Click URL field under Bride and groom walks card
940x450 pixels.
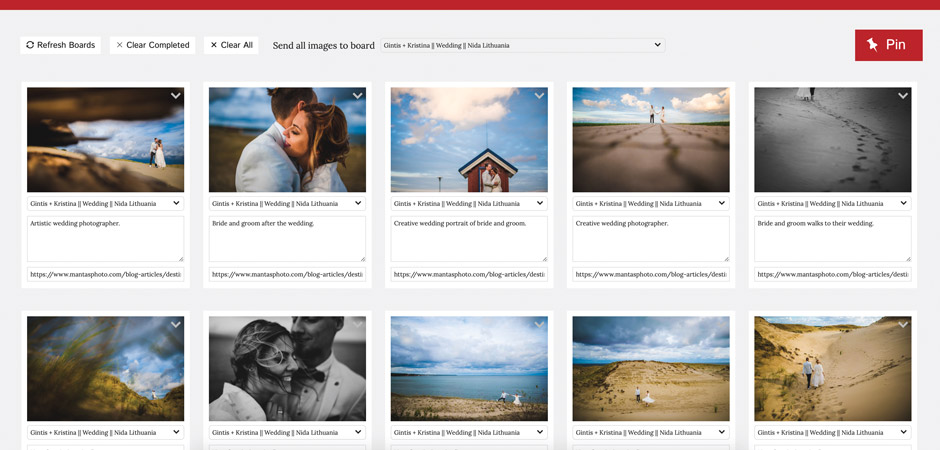pyautogui.click(x=833, y=274)
